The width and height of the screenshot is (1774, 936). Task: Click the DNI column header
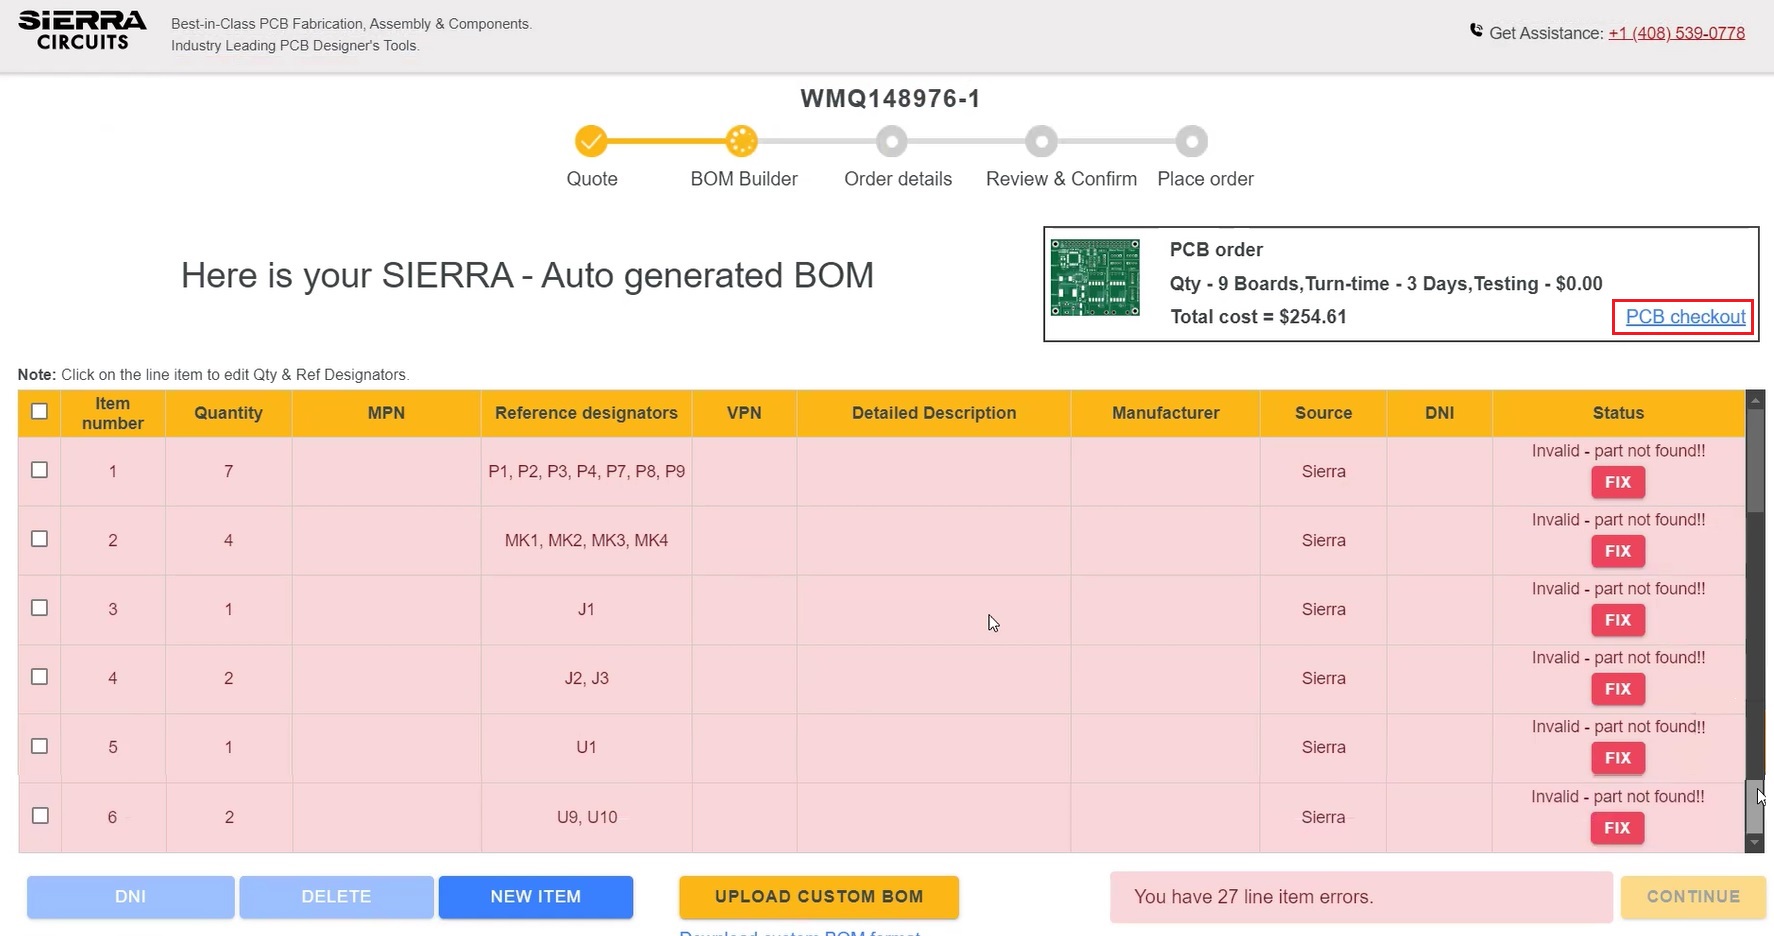point(1439,413)
